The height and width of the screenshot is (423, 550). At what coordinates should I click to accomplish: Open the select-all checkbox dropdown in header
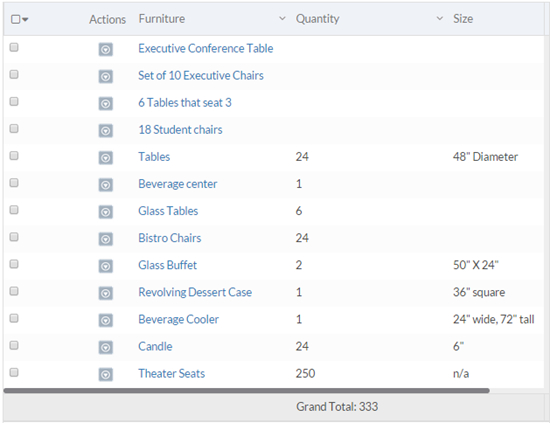pos(25,19)
